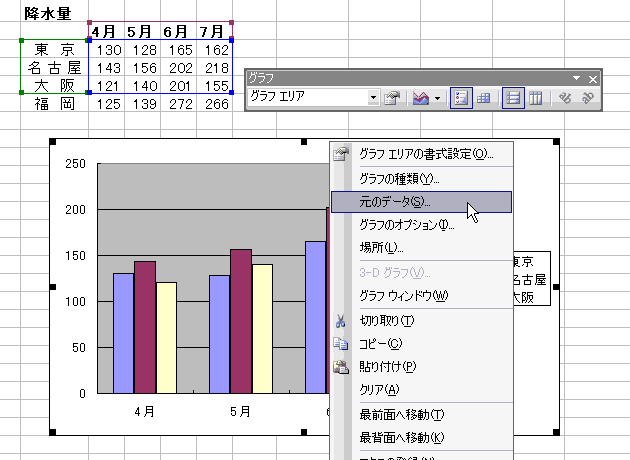The image size is (630, 460).
Task: Select the blue 東京 bar for 4月
Action: pyautogui.click(x=124, y=333)
